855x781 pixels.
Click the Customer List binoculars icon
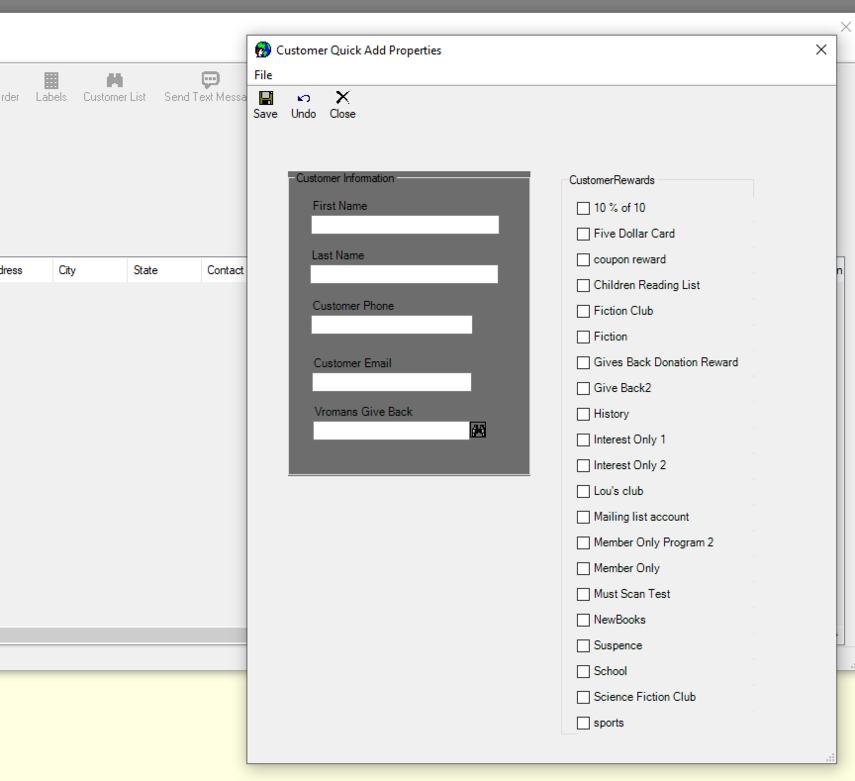point(115,80)
